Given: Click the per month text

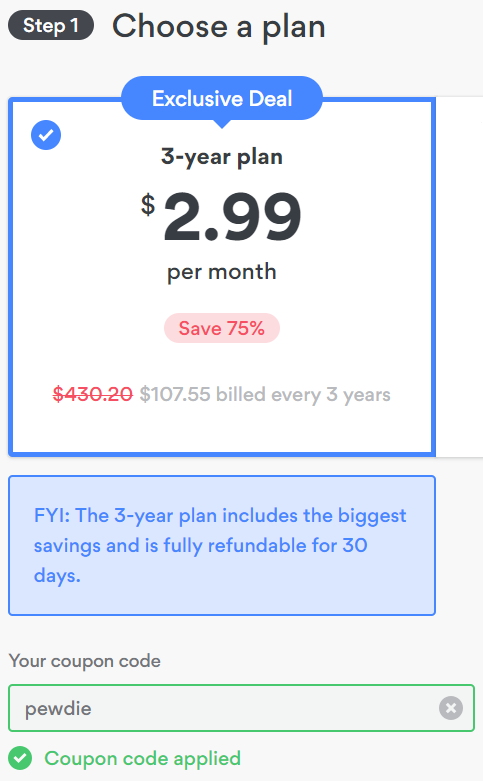Looking at the screenshot, I should tap(222, 273).
